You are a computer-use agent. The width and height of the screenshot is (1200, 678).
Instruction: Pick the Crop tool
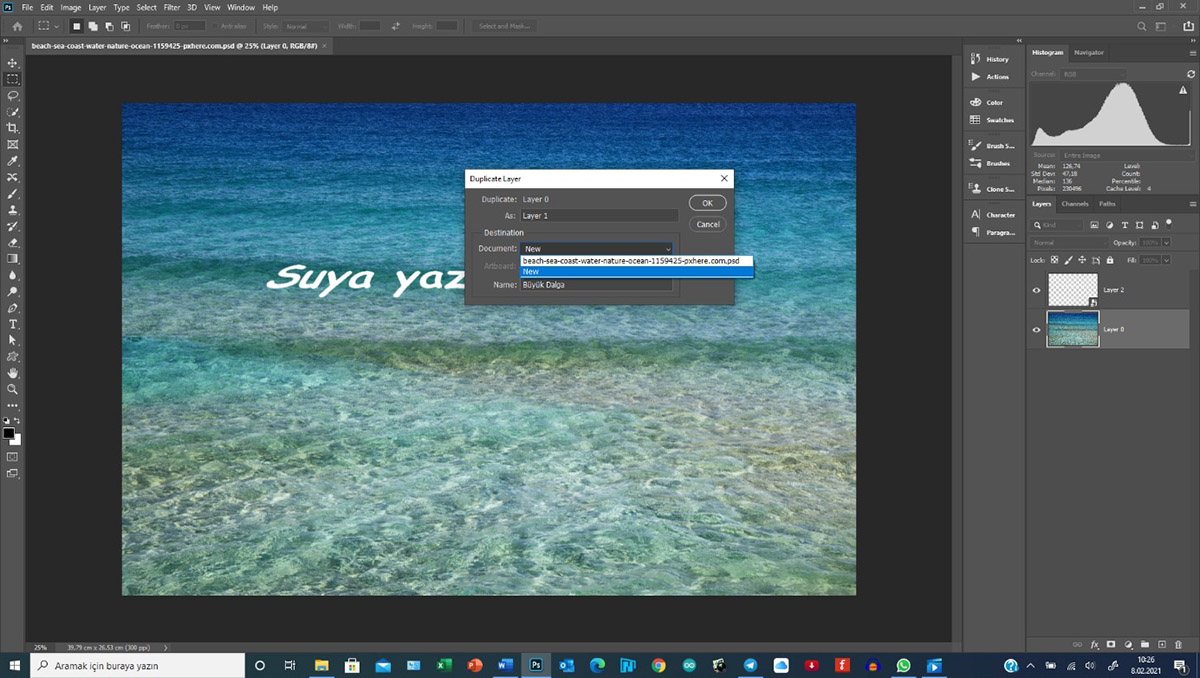[x=13, y=129]
